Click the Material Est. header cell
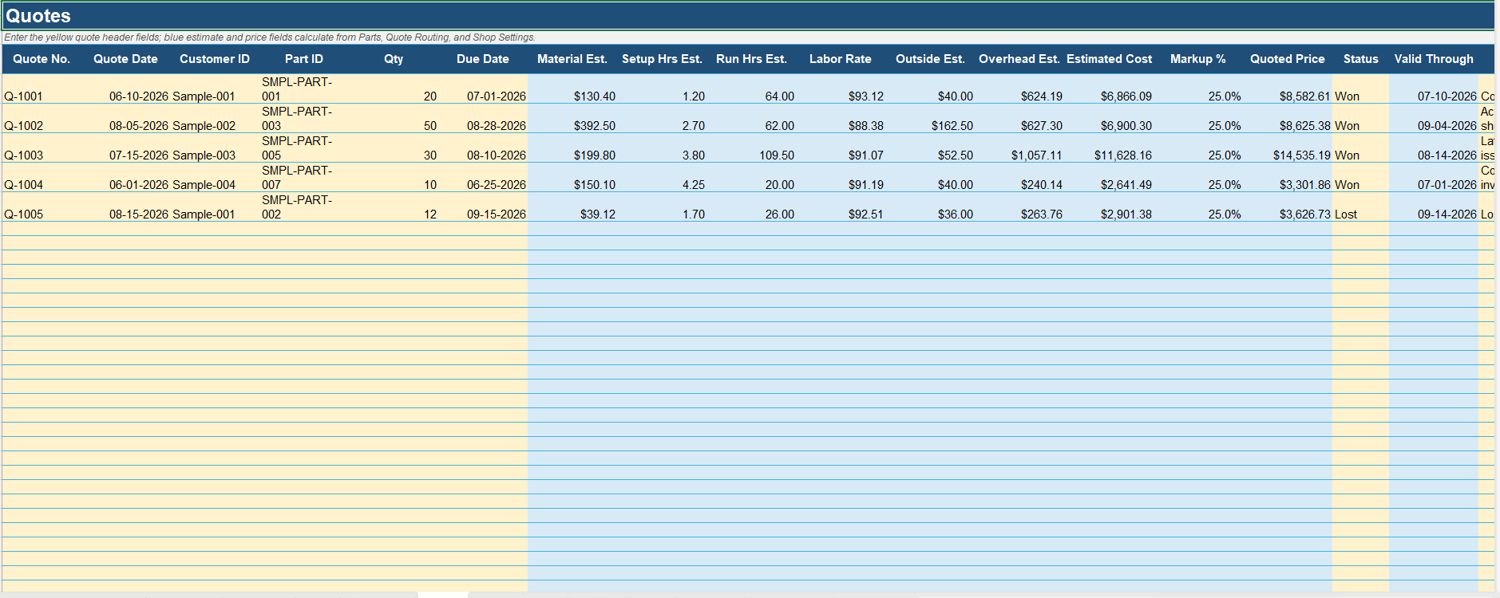Viewport: 1500px width, 598px height. pos(572,59)
